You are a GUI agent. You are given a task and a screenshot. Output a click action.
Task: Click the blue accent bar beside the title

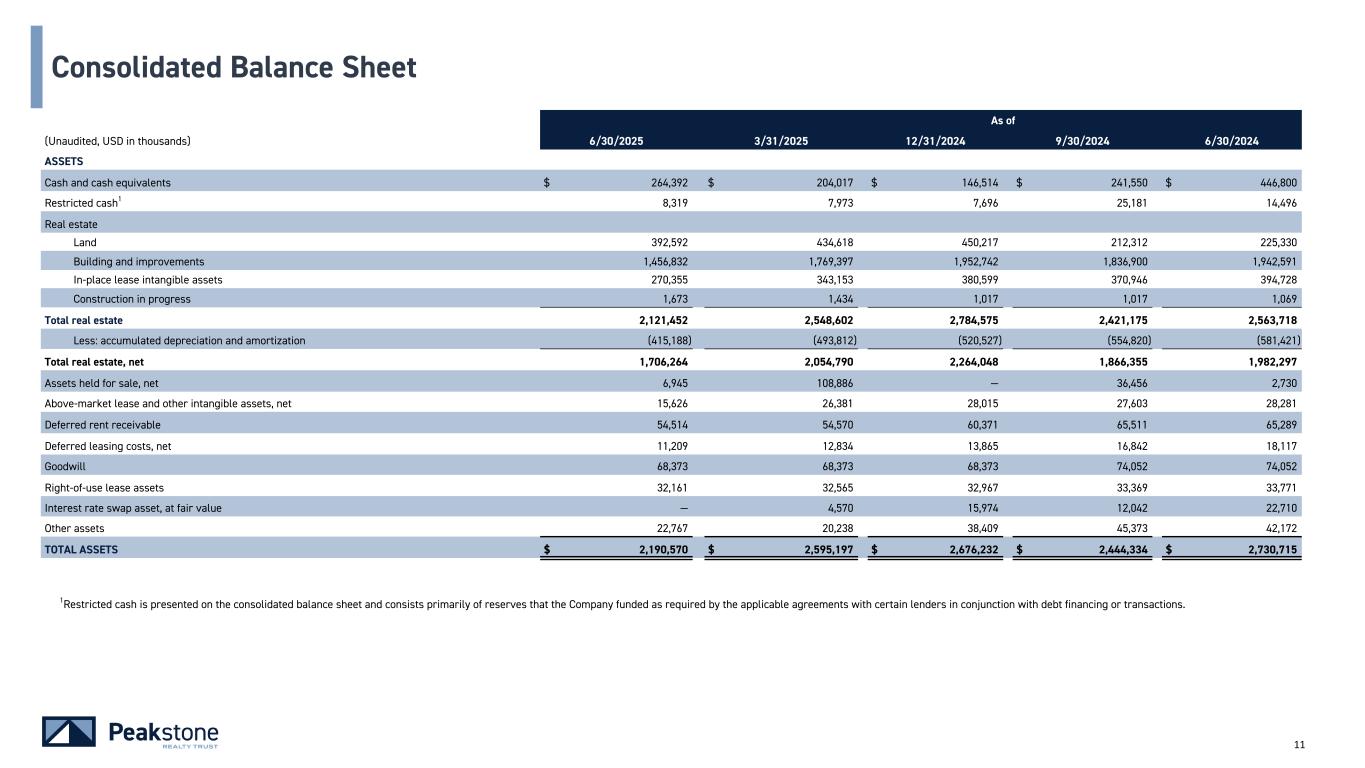coord(36,66)
